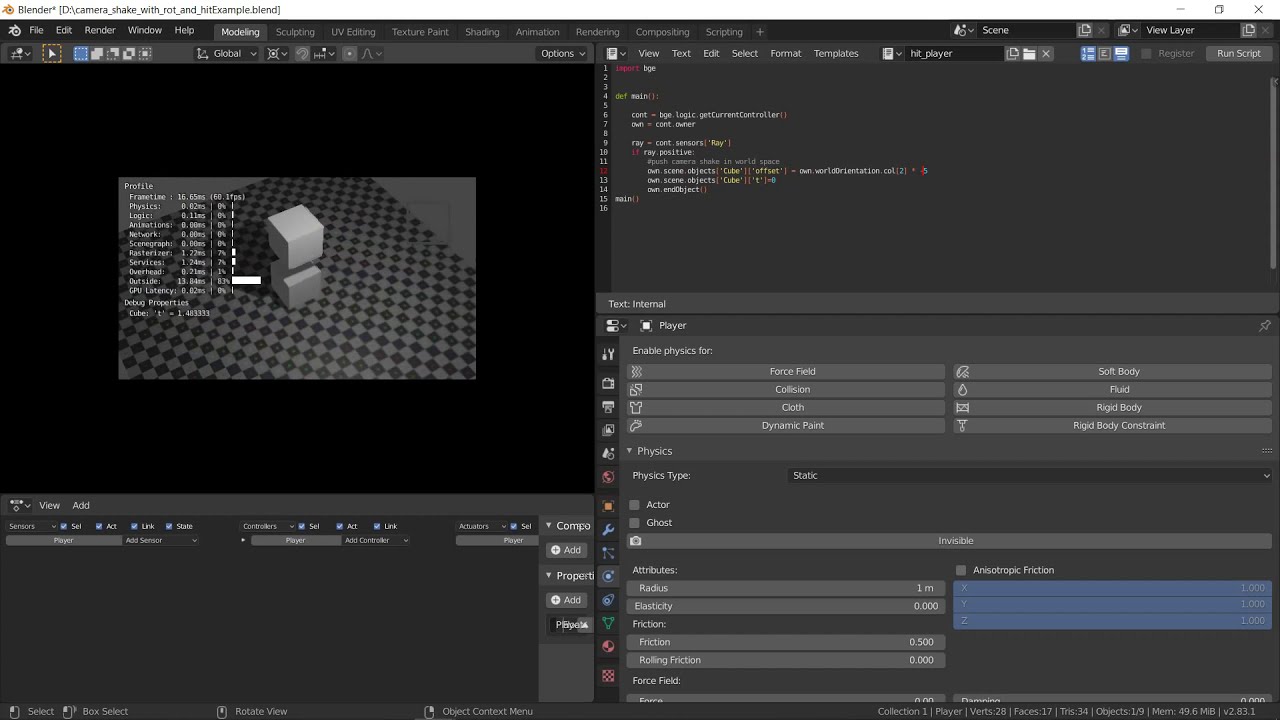Image resolution: width=1280 pixels, height=720 pixels.
Task: Toggle word wrap in text editor
Action: click(x=1105, y=53)
